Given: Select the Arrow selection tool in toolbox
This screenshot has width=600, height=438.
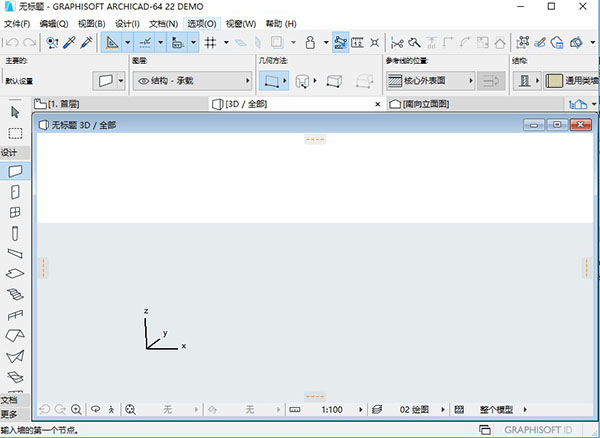Looking at the screenshot, I should click(15, 112).
